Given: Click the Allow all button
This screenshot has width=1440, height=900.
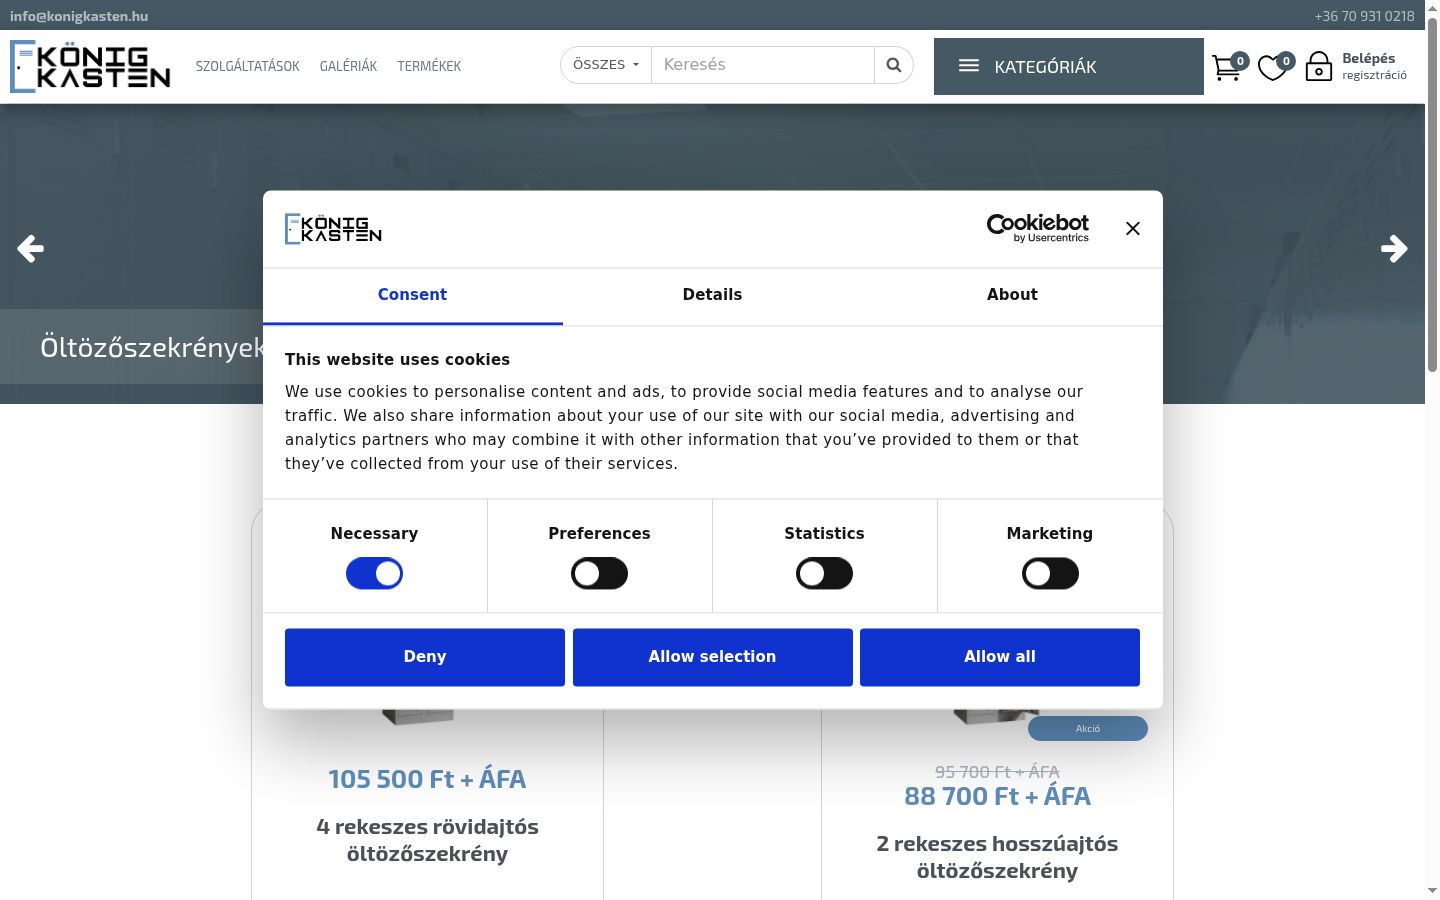Looking at the screenshot, I should pos(1000,657).
